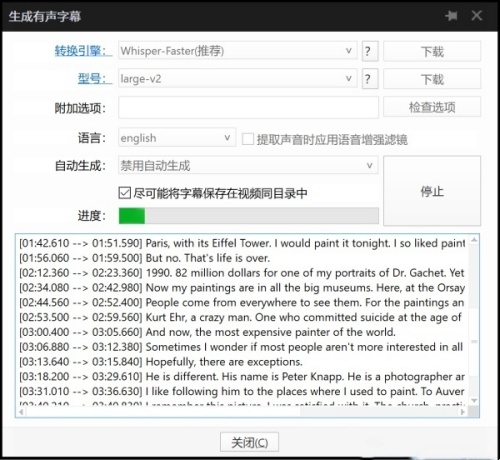Expand the large-v2 model dropdown

pyautogui.click(x=238, y=79)
